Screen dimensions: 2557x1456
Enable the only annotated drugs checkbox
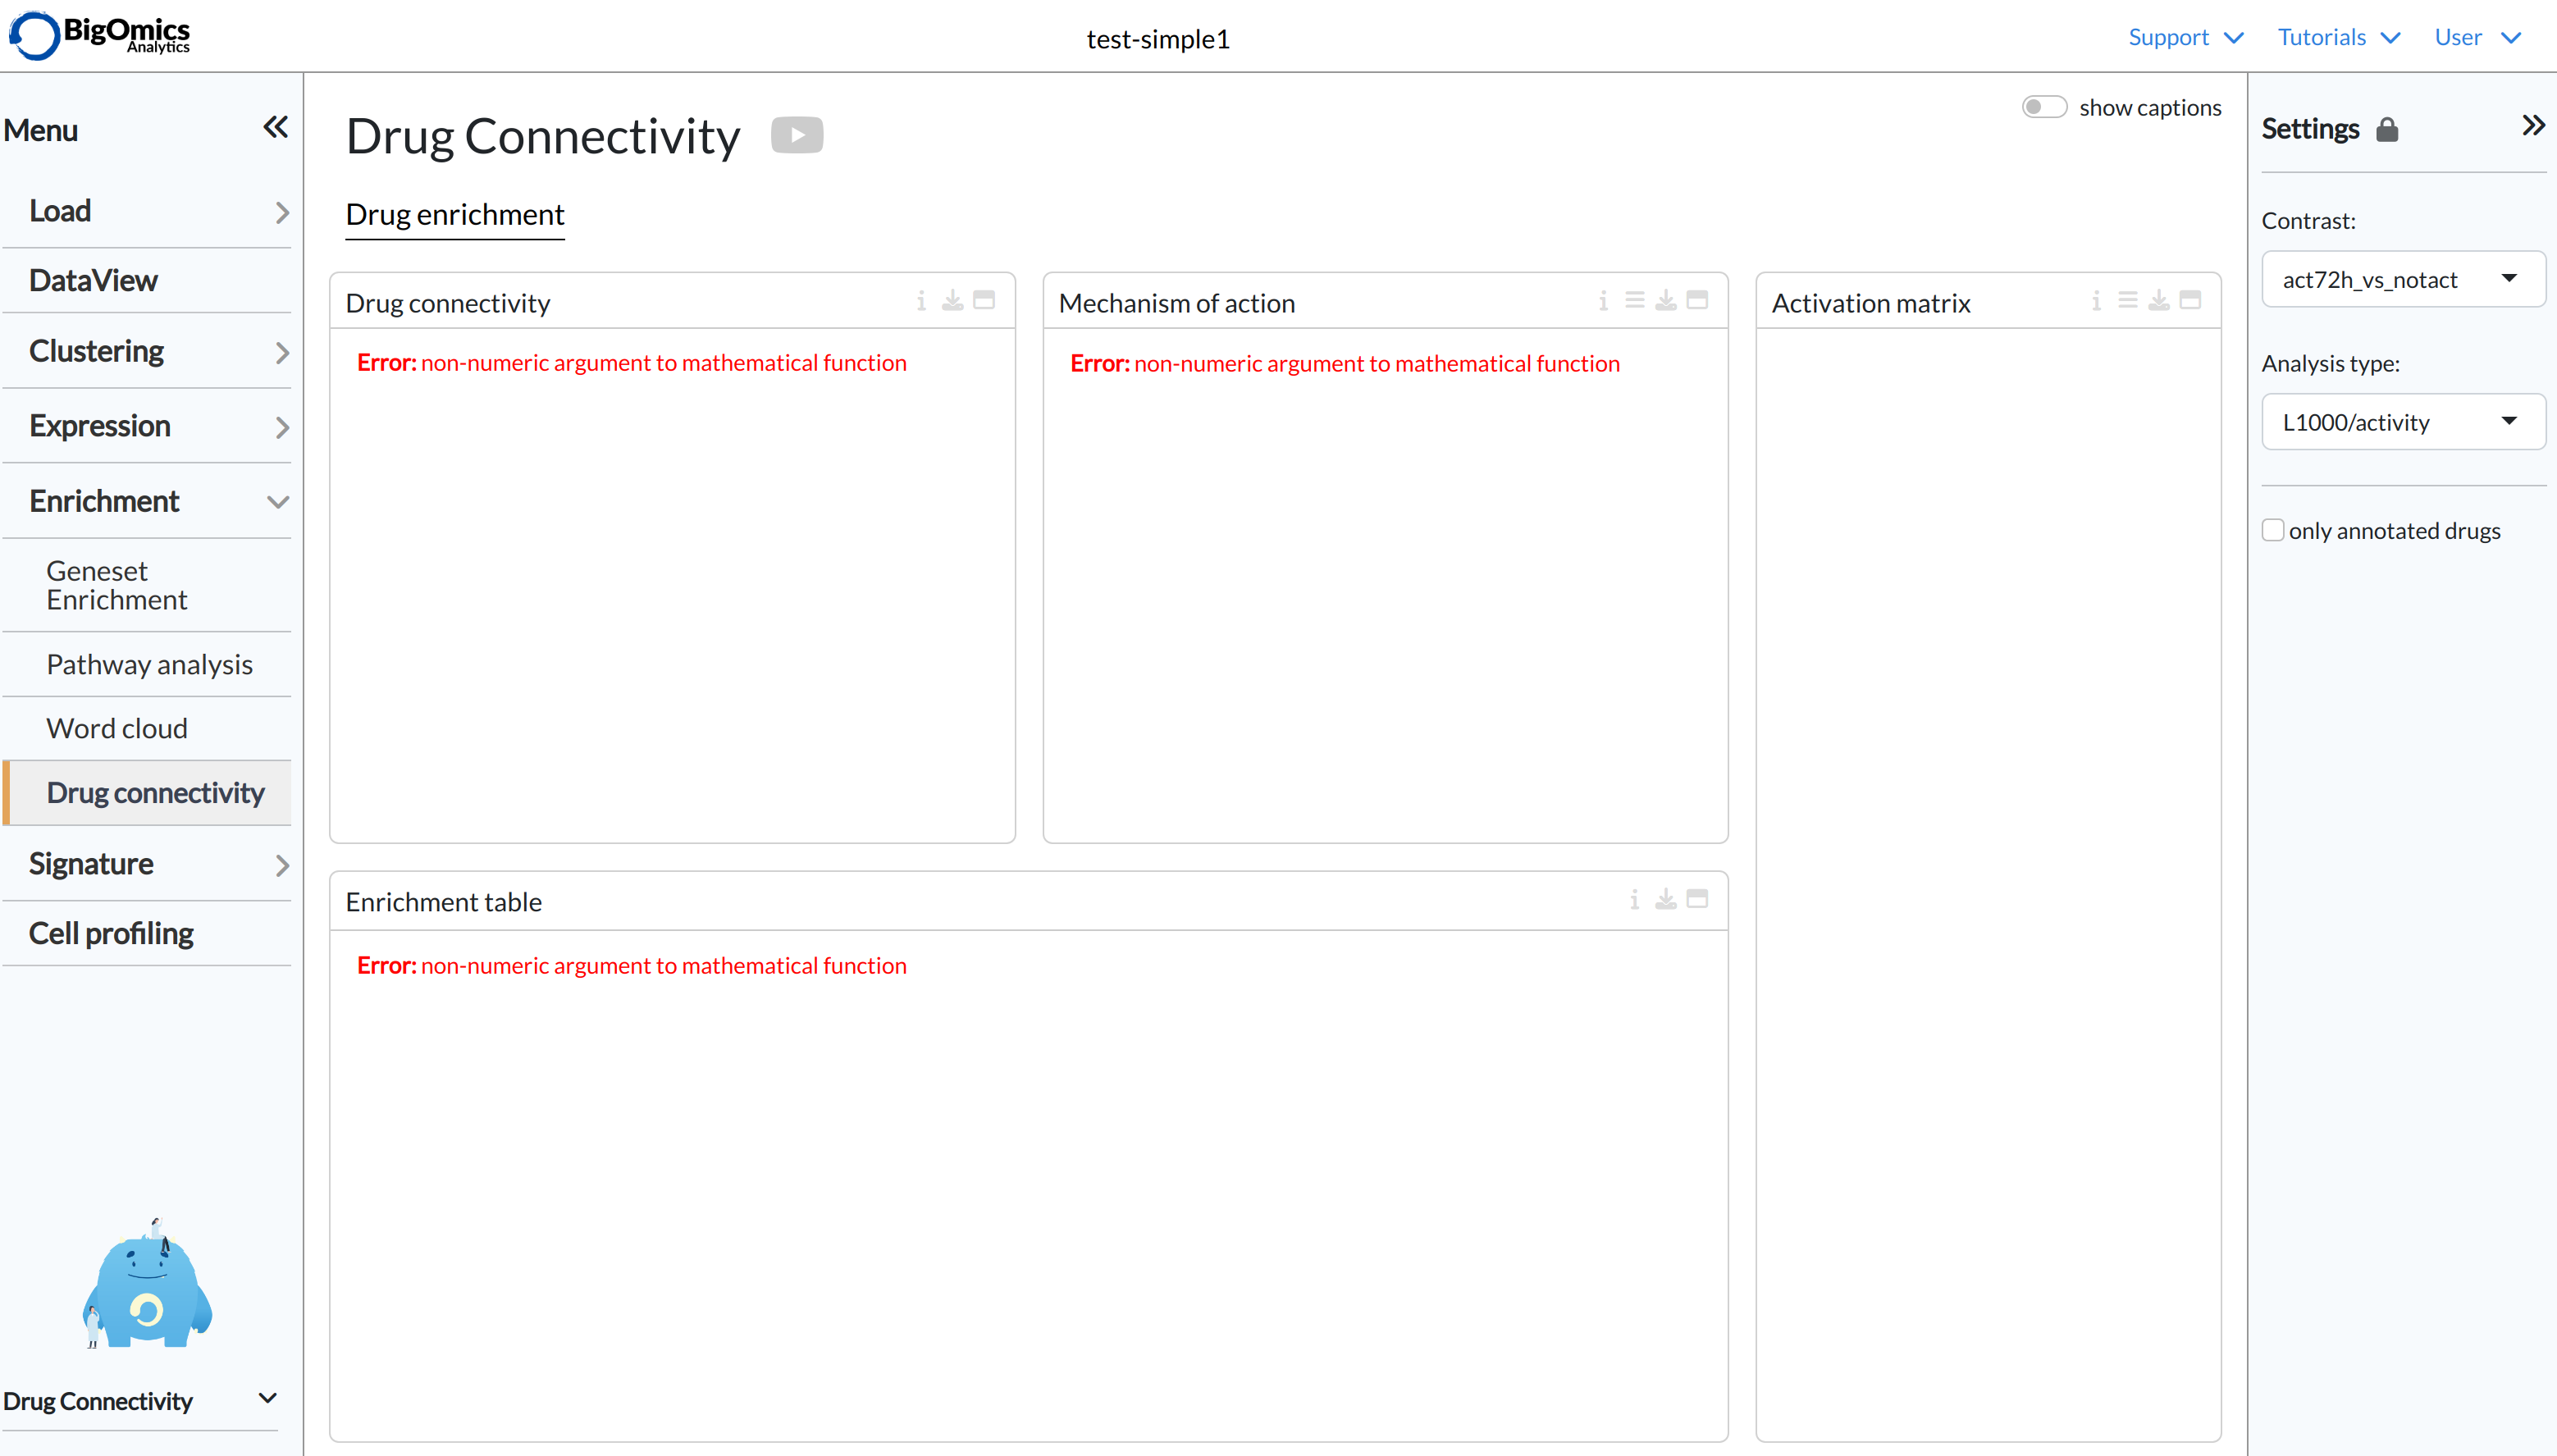(2274, 529)
